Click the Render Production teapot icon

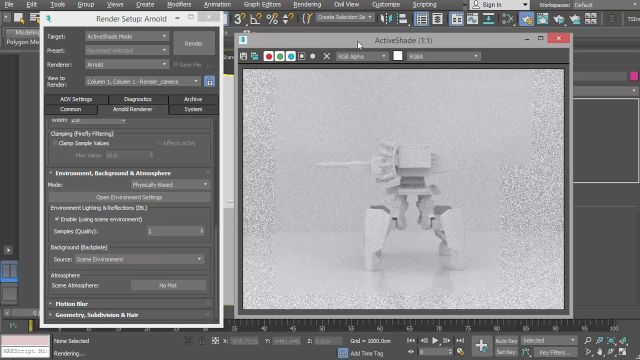tap(559, 18)
